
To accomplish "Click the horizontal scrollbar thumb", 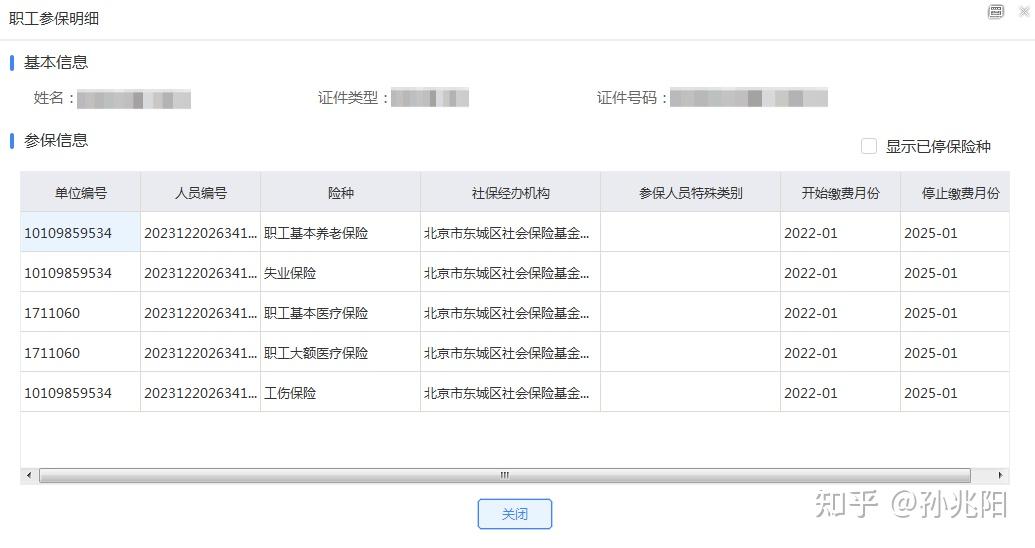I will pyautogui.click(x=504, y=476).
